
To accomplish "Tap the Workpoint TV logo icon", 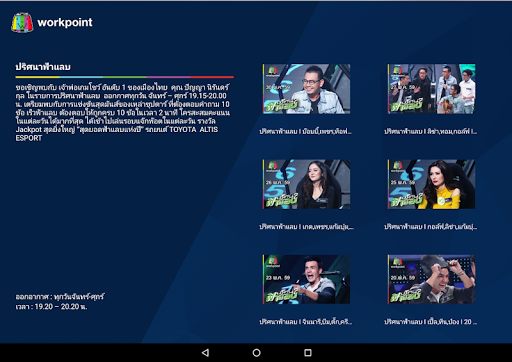I will point(22,23).
